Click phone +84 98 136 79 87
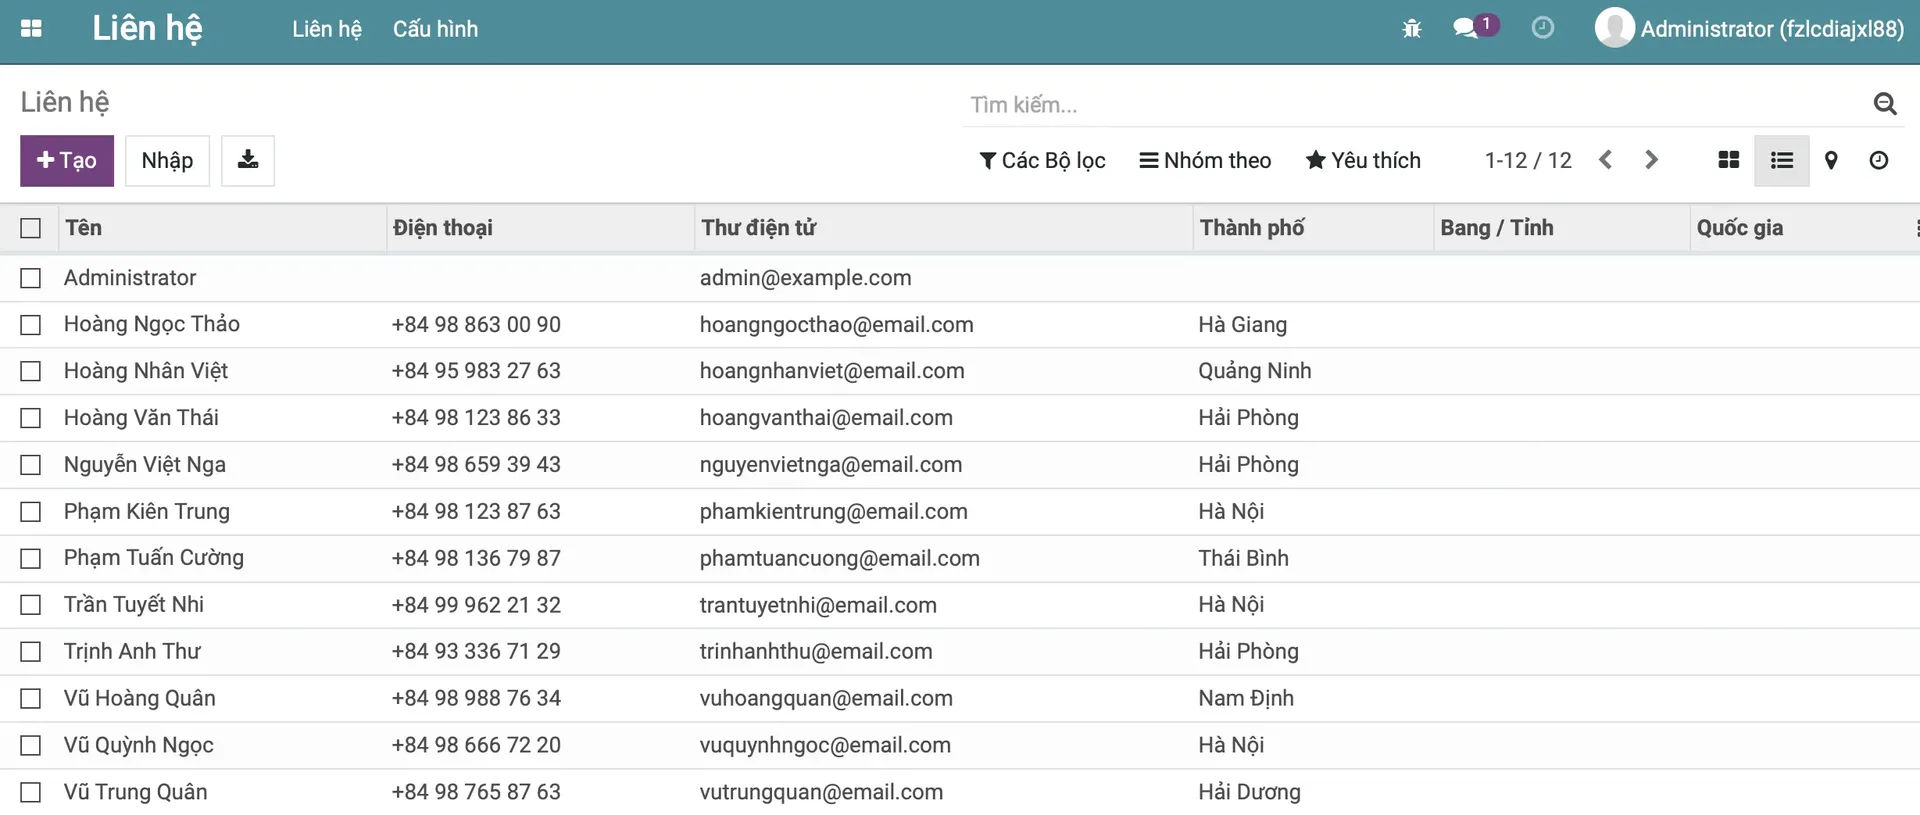Viewport: 1920px width, 815px height. pyautogui.click(x=476, y=558)
